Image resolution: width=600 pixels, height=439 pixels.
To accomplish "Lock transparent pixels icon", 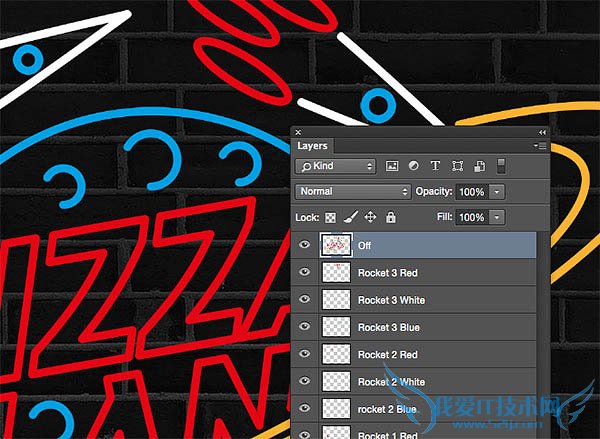I will tap(330, 218).
